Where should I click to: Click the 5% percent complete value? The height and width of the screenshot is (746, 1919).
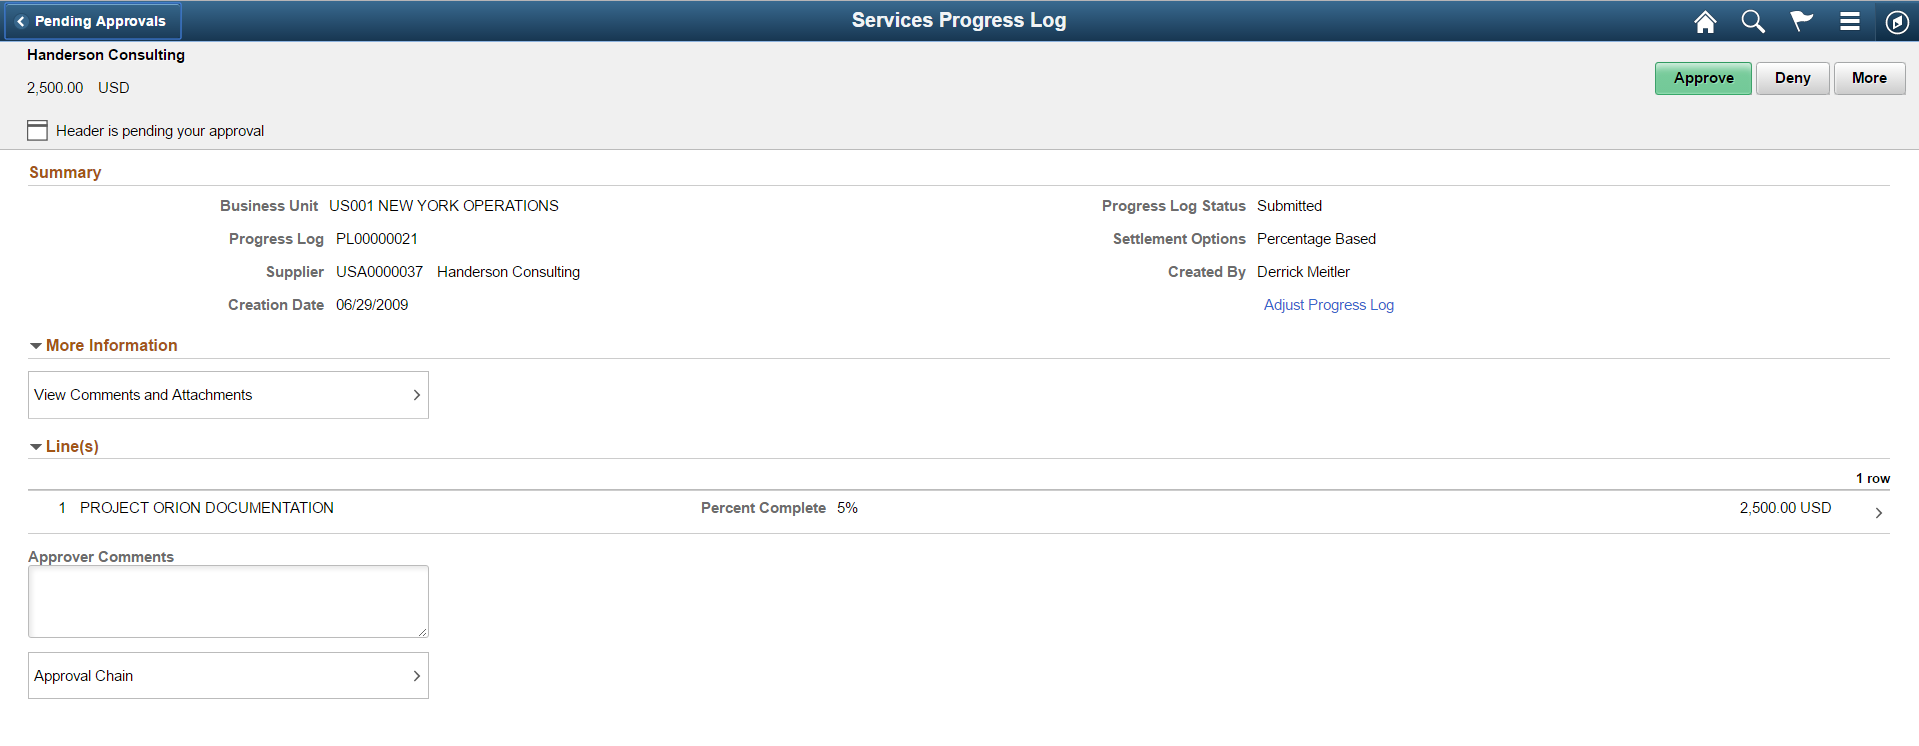[x=847, y=508]
